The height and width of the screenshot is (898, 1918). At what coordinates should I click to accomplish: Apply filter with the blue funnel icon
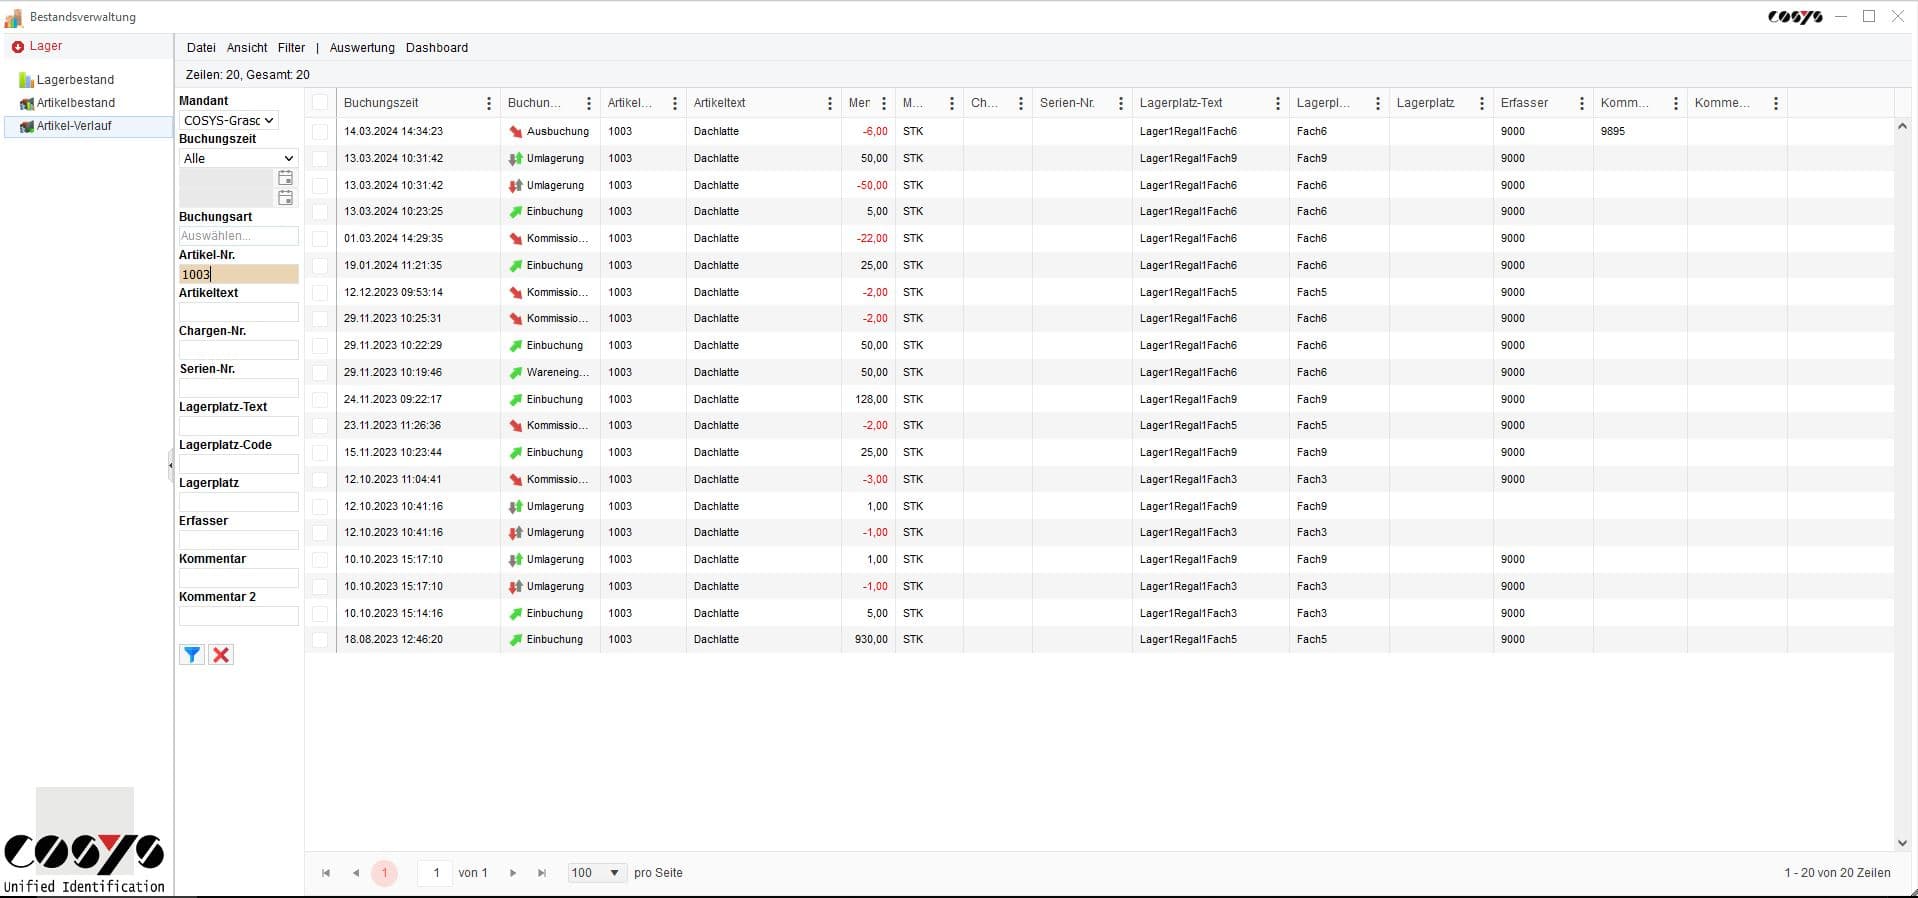click(x=192, y=655)
